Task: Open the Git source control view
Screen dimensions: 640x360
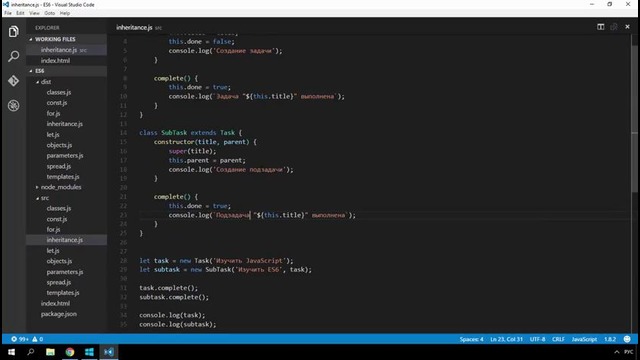Action: (13, 81)
